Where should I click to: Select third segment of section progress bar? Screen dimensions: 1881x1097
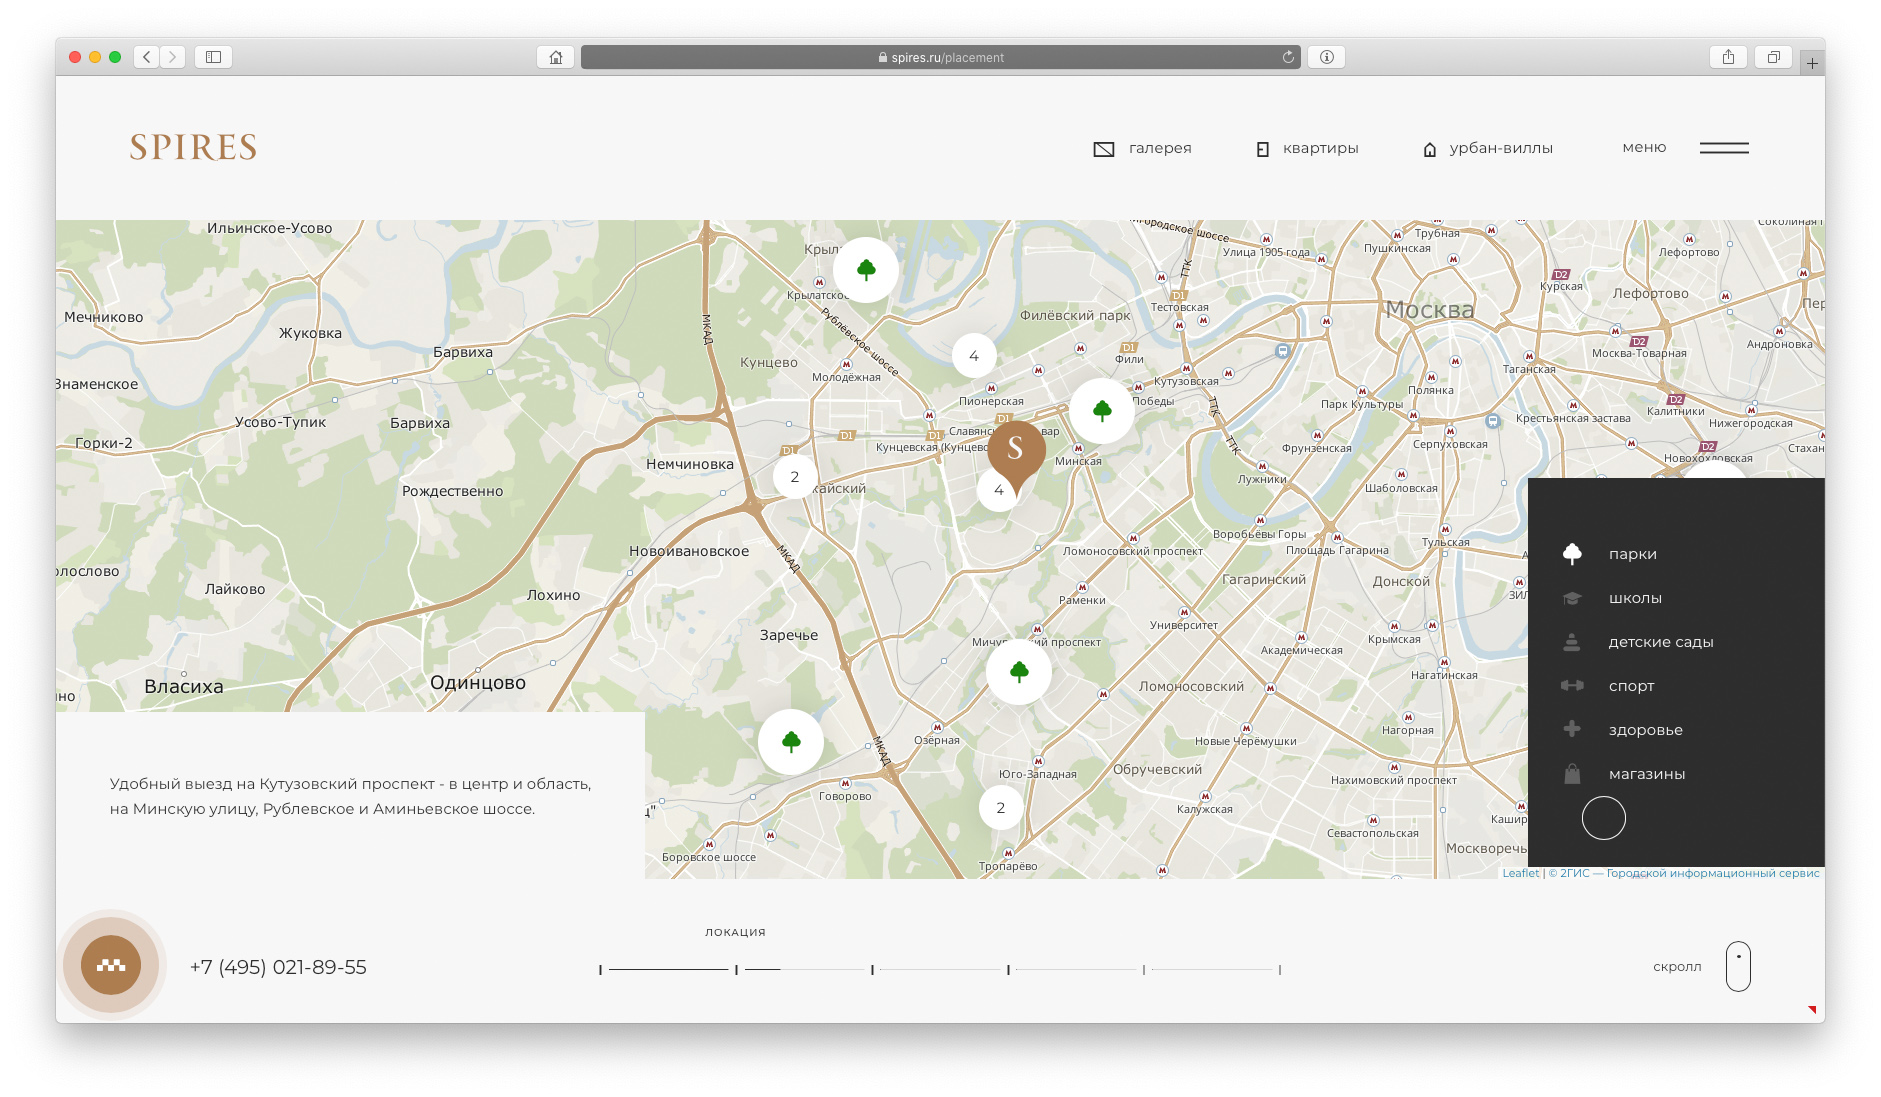tap(940, 969)
